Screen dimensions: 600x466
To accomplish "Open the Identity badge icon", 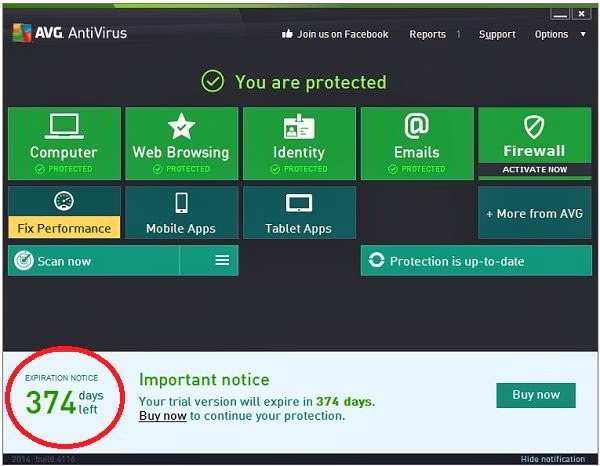I will coord(299,126).
